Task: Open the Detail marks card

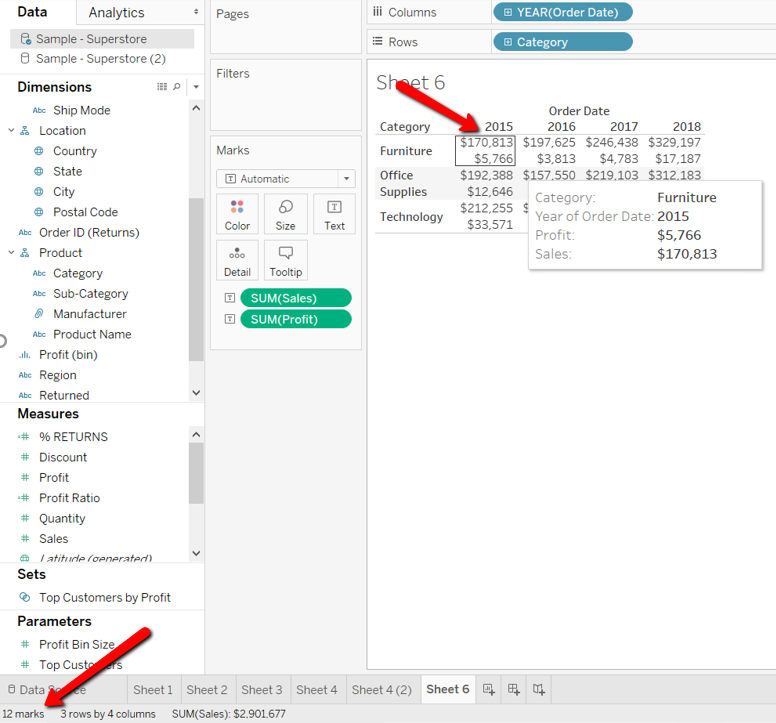Action: [x=237, y=260]
